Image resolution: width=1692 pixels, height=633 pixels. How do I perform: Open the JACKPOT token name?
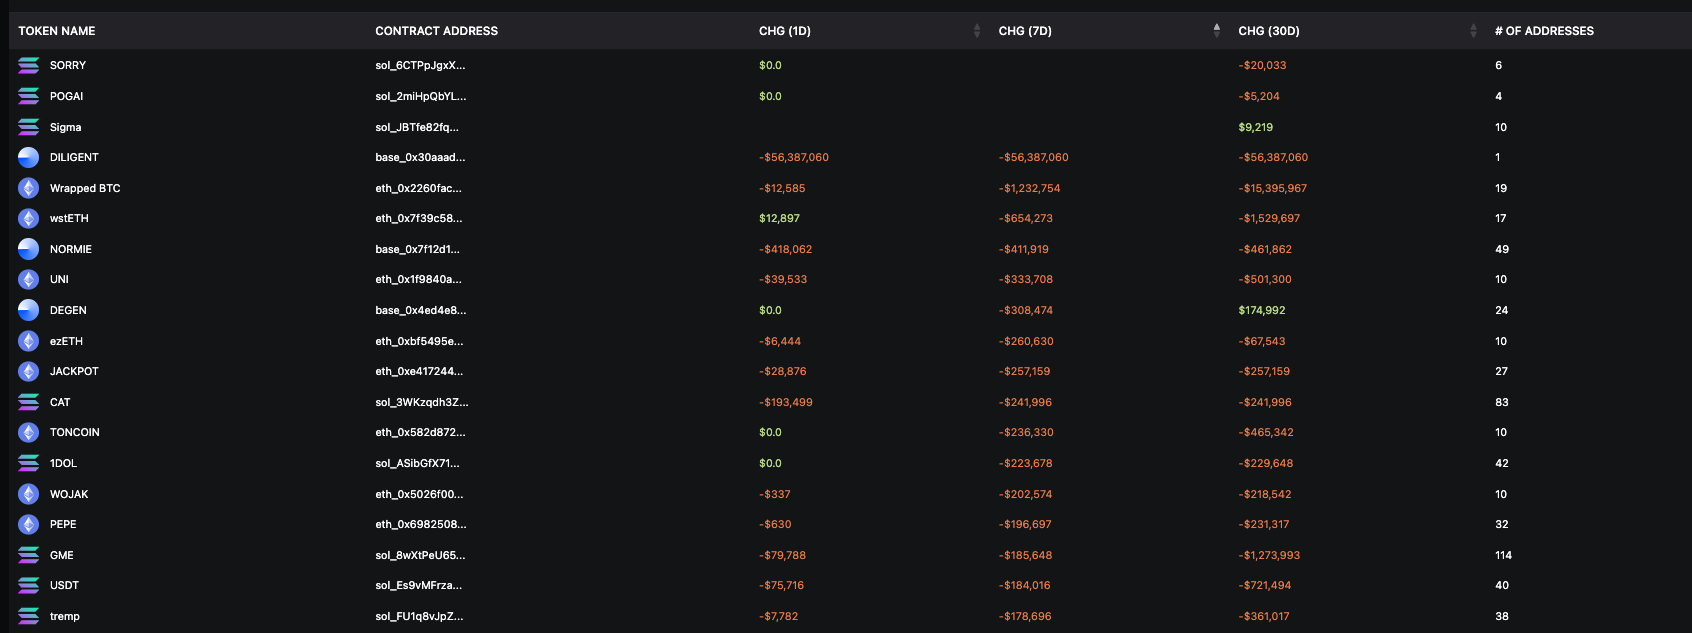tap(74, 371)
